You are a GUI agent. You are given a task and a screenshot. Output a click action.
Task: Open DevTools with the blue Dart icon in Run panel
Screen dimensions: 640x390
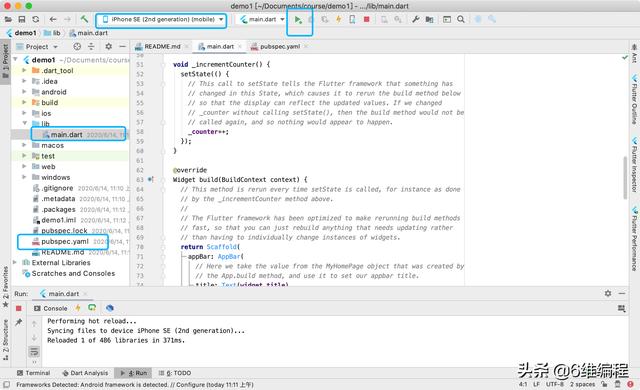coord(109,308)
